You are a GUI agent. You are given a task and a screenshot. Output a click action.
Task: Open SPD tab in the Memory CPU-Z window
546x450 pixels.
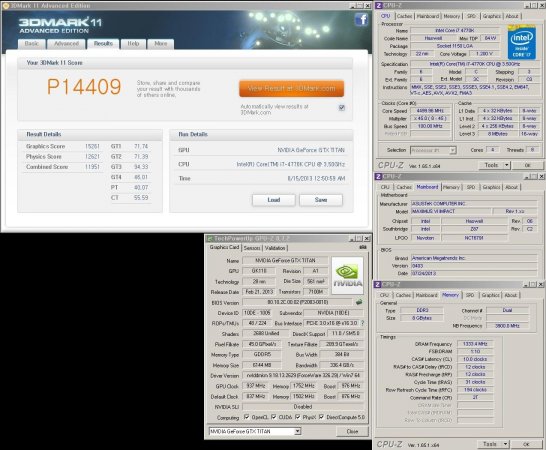click(x=470, y=295)
